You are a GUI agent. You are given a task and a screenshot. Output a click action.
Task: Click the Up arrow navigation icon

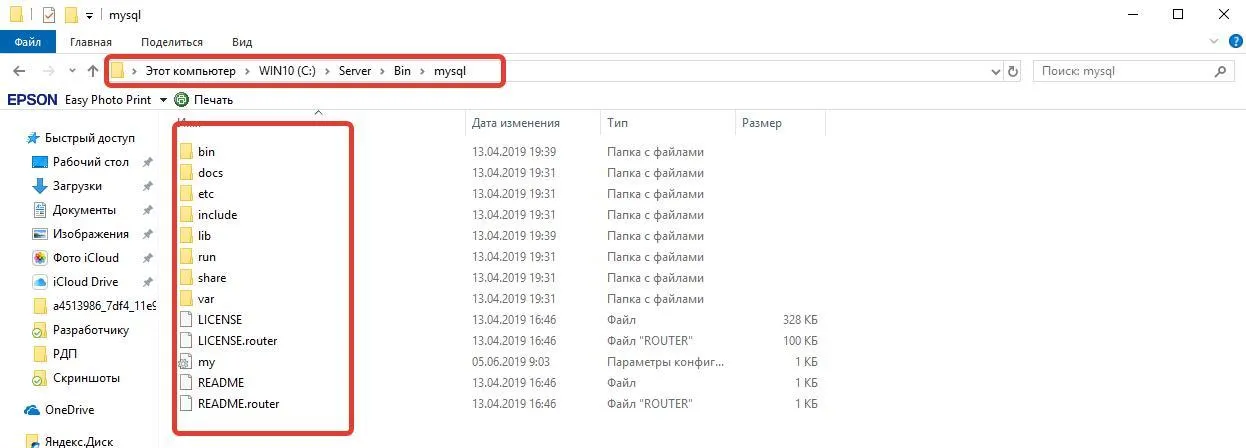point(93,72)
